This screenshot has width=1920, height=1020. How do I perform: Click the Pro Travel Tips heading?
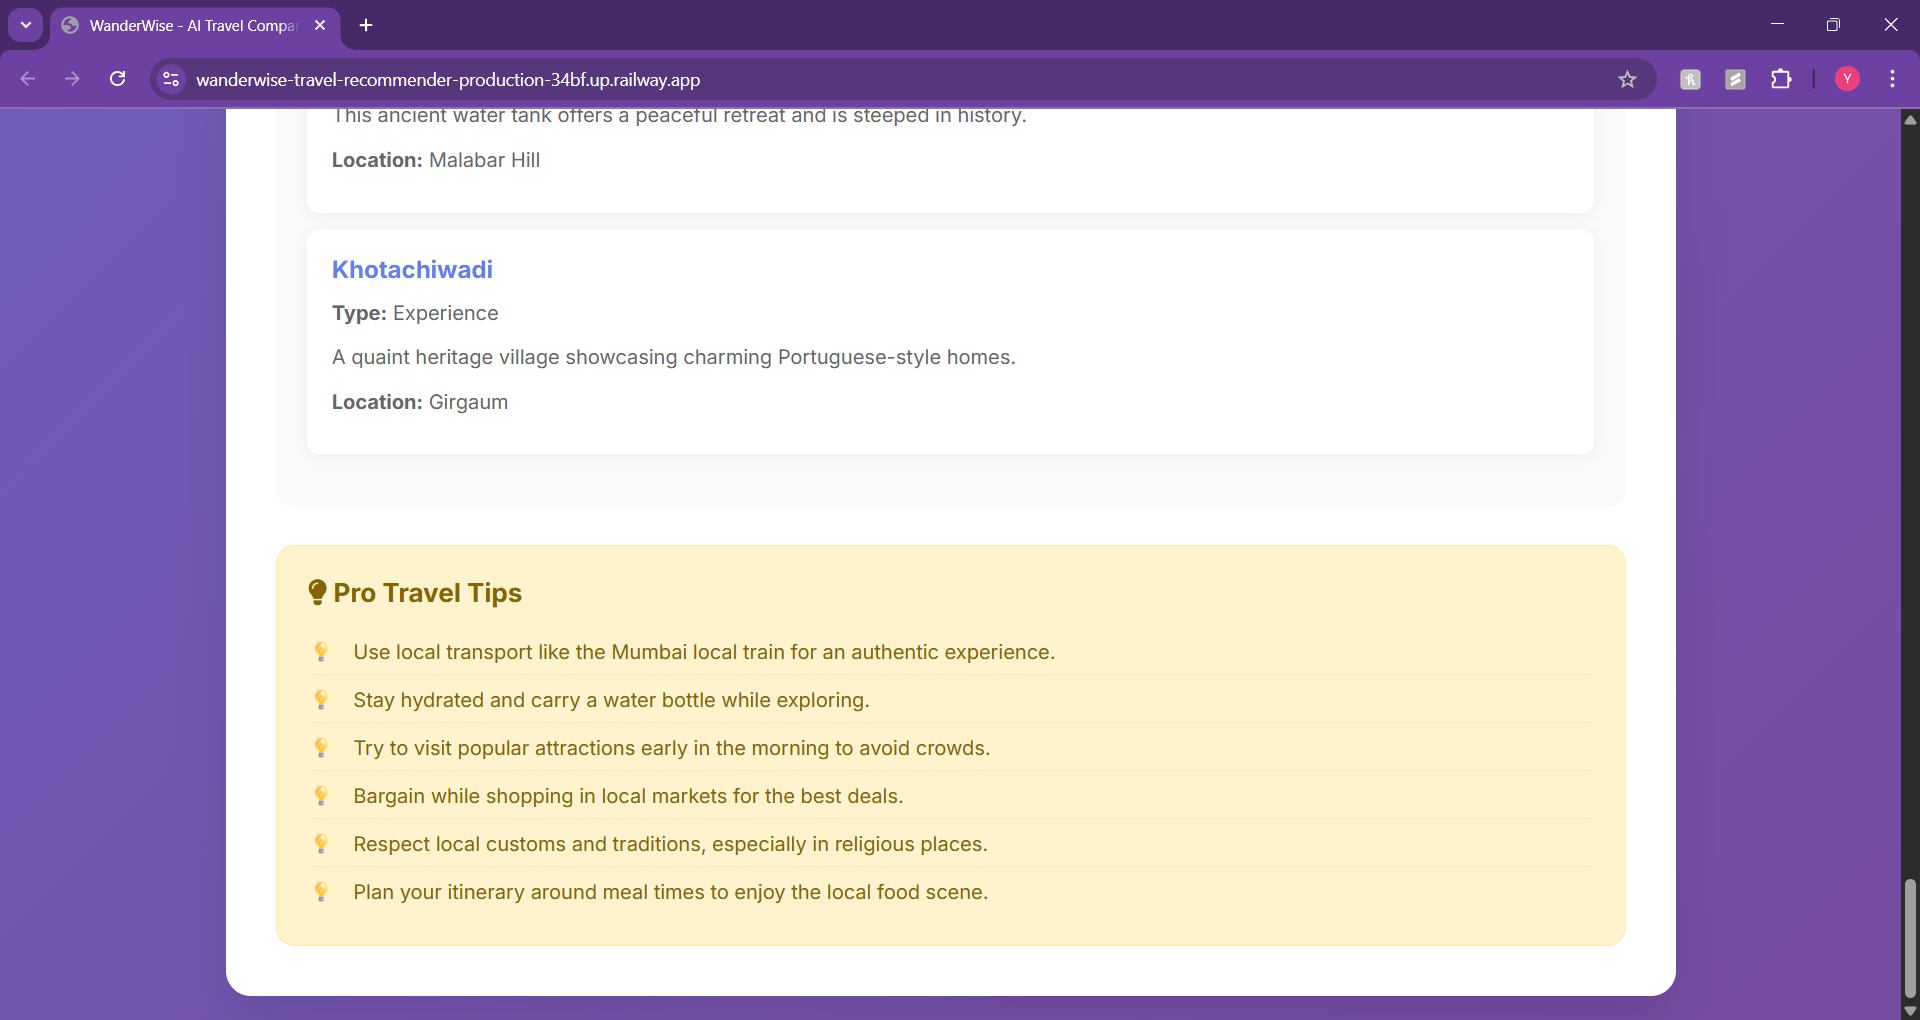428,593
